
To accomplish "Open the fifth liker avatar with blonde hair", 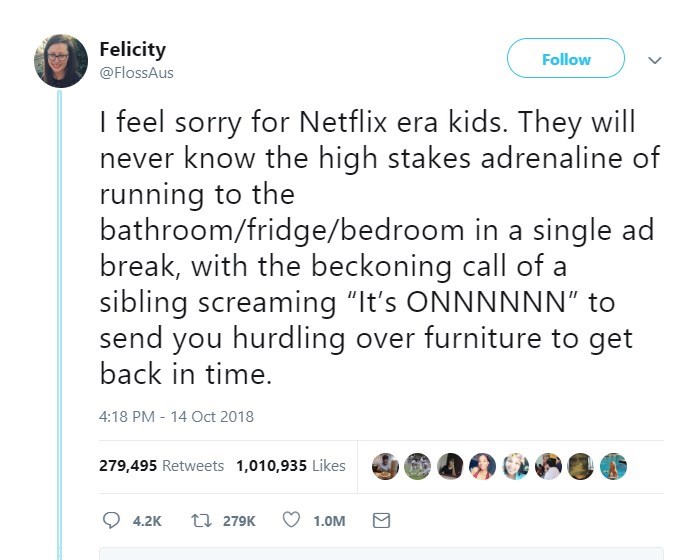I will [x=515, y=466].
